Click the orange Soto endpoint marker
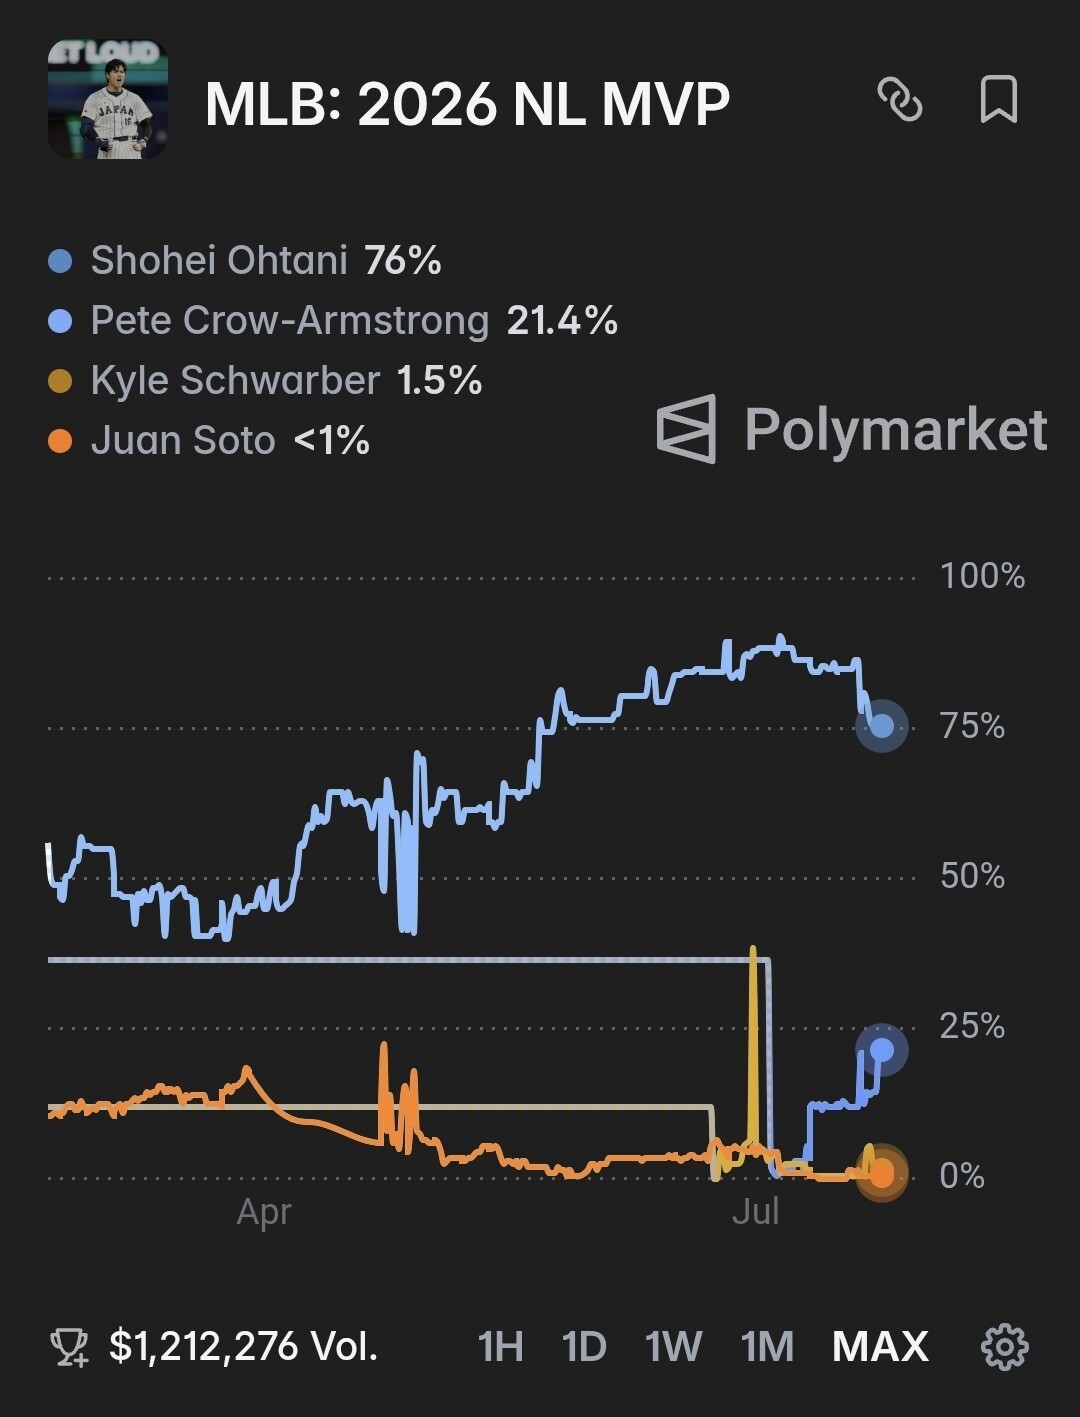The width and height of the screenshot is (1080, 1417). pyautogui.click(x=881, y=1174)
